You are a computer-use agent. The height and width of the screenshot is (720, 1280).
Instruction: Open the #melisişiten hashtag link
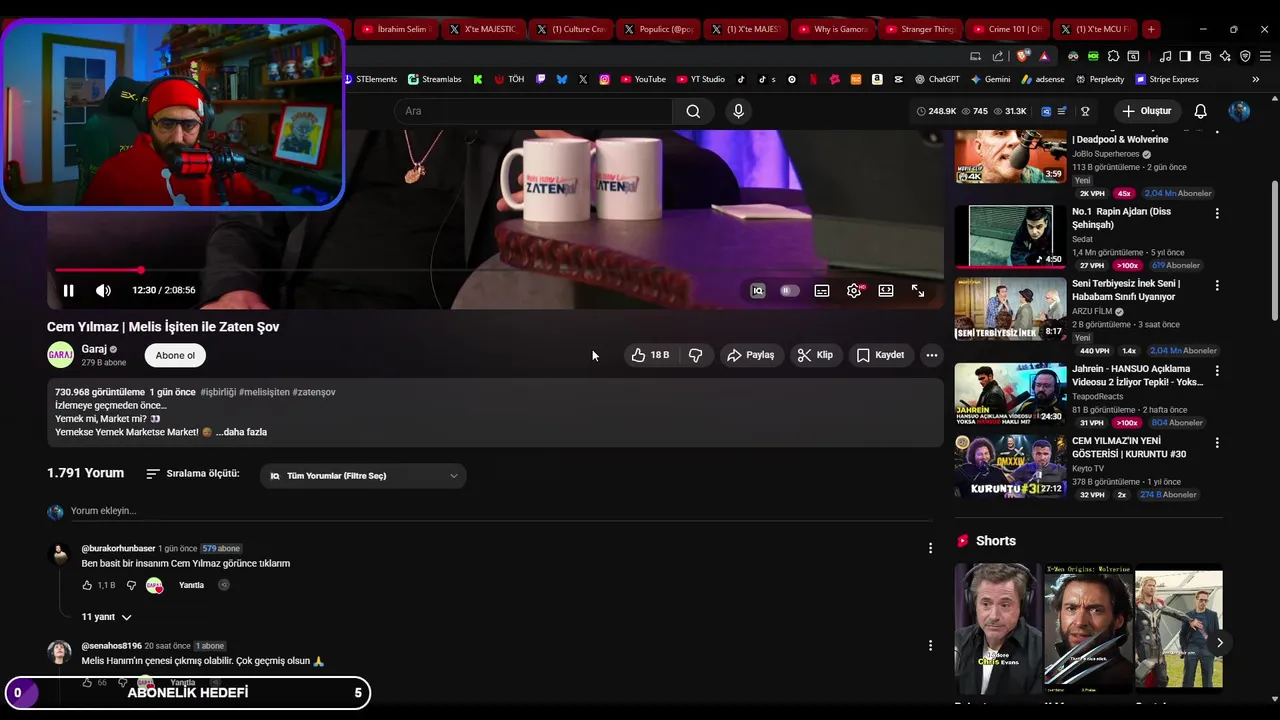click(x=264, y=392)
